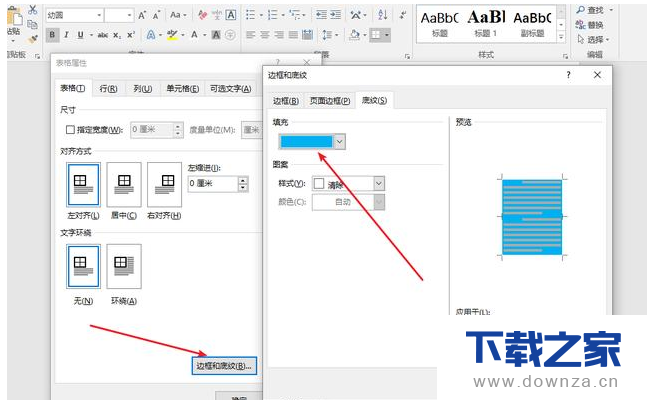Open the 样式 pattern style dropdown
Screen dimensions: 647x400
379,184
